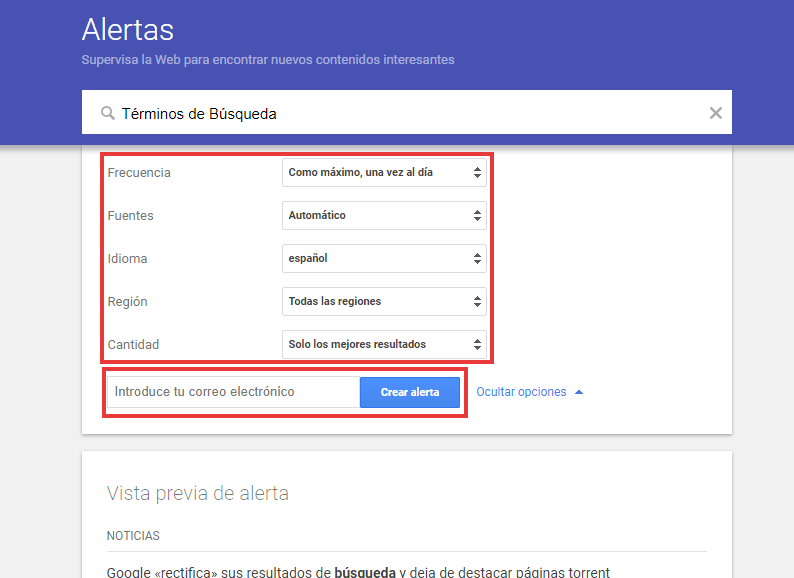794x578 pixels.
Task: Clear the search terms with the X icon
Action: (x=716, y=113)
